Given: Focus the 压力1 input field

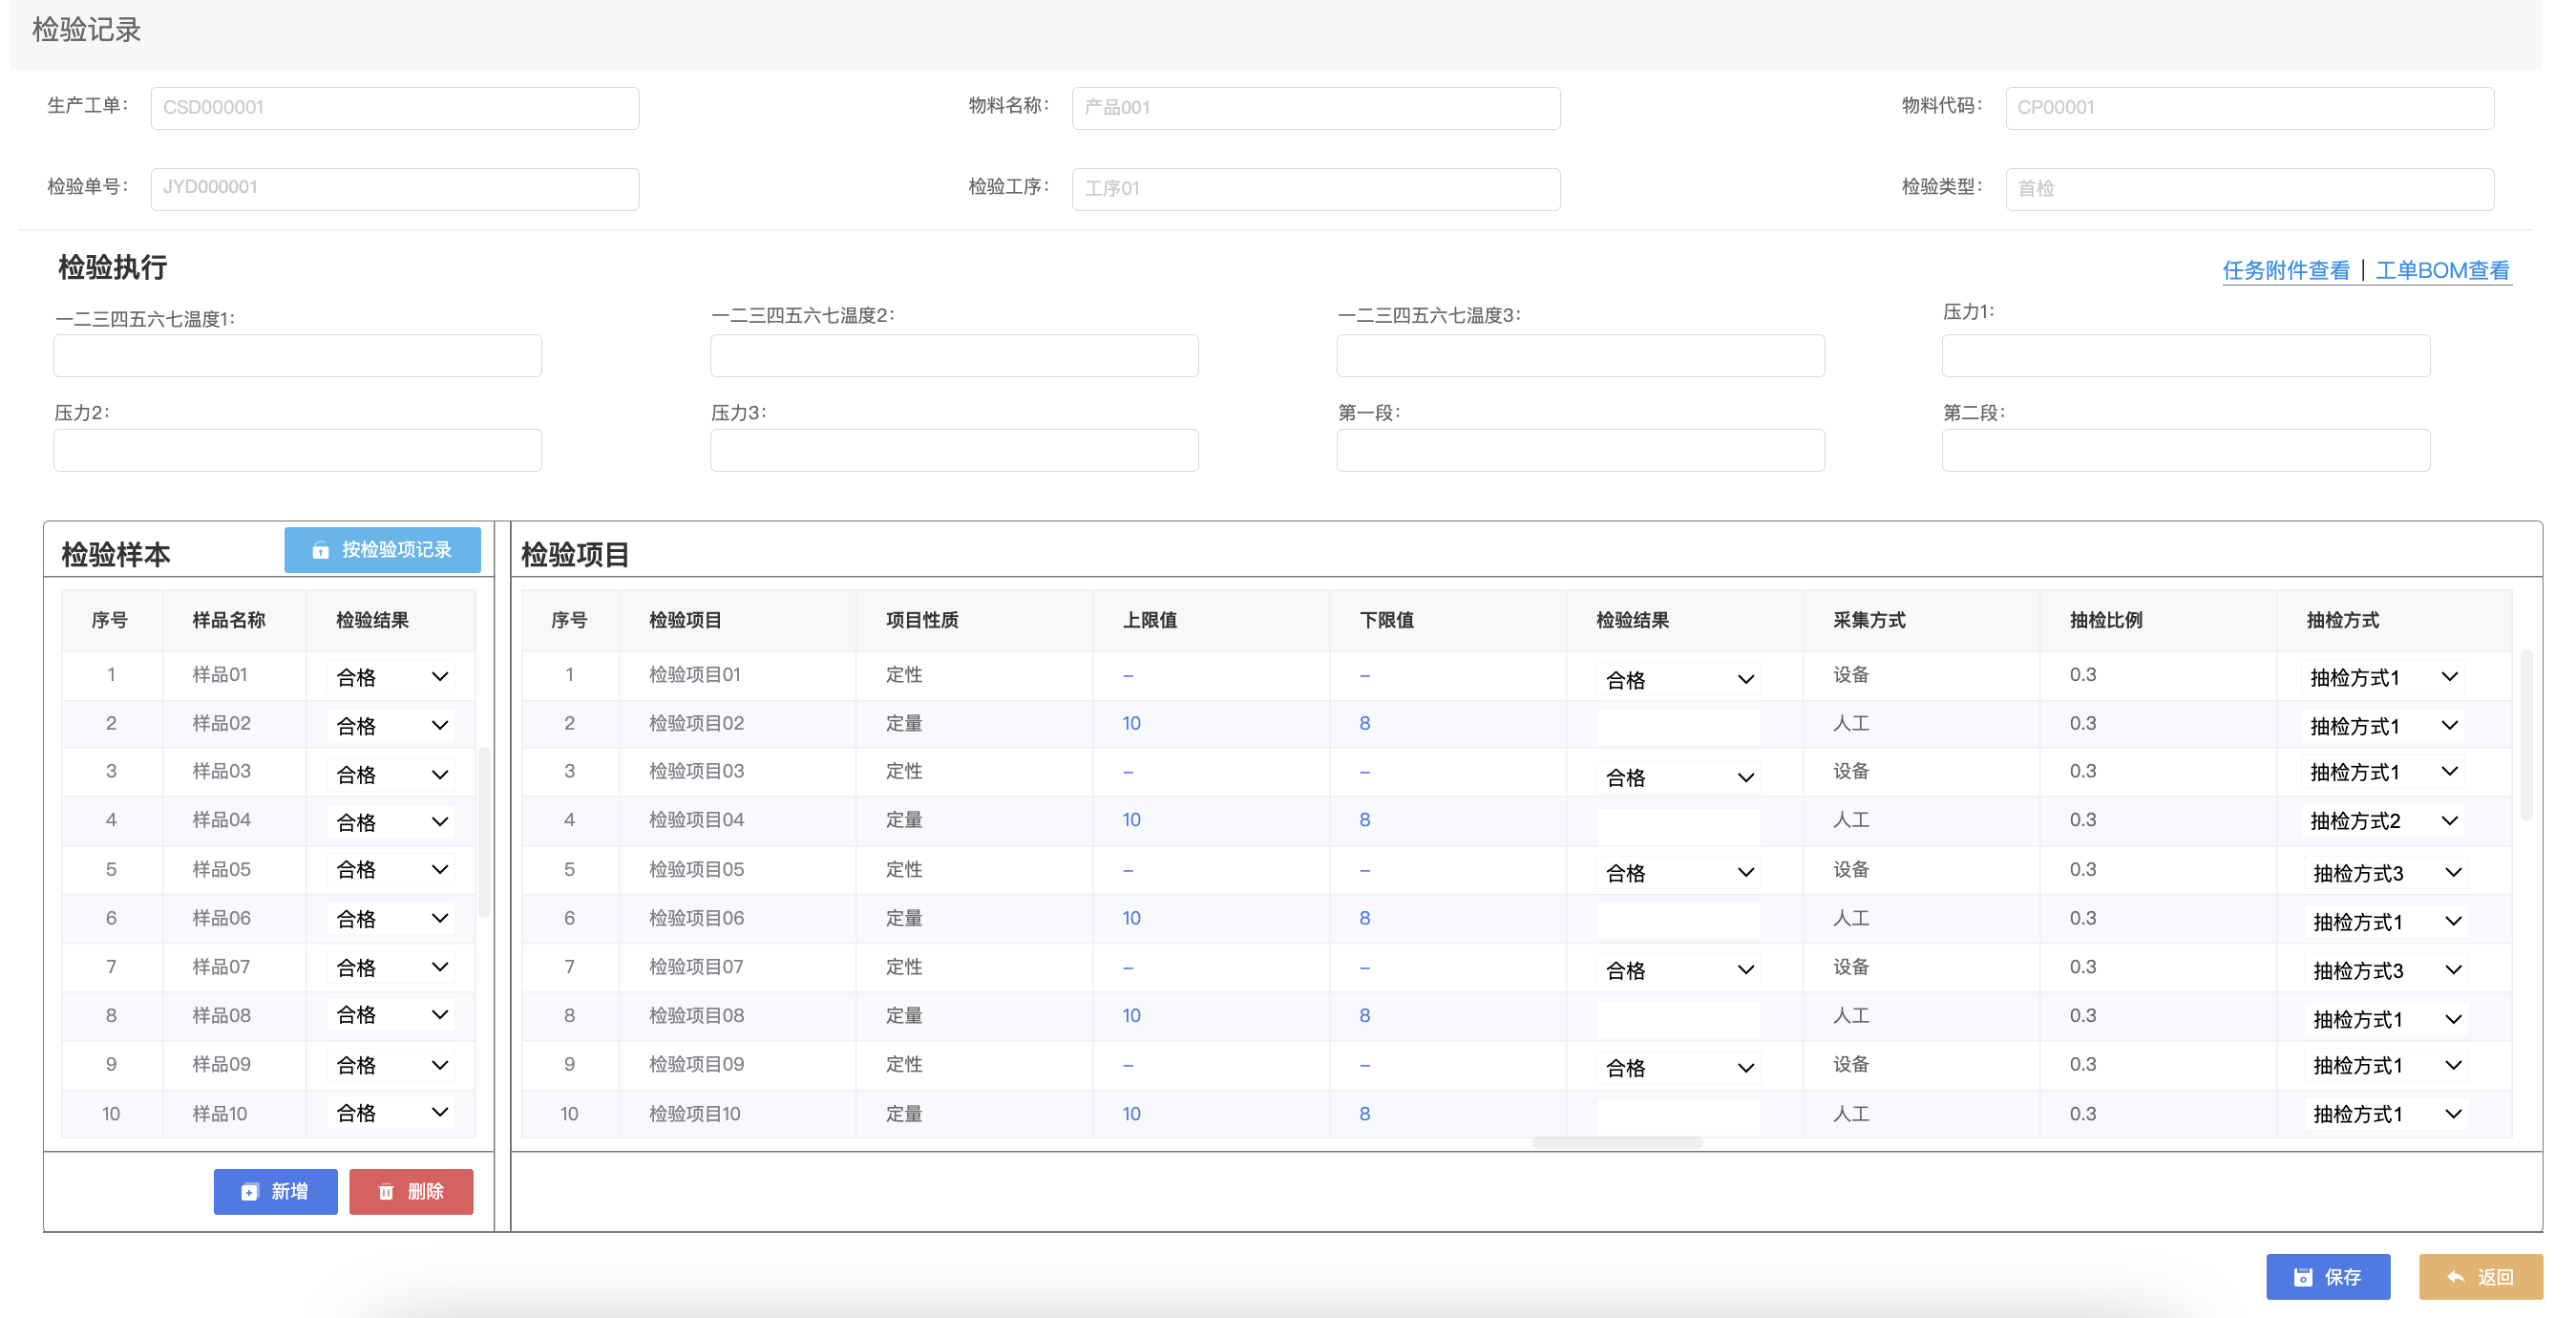Looking at the screenshot, I should click(2186, 355).
